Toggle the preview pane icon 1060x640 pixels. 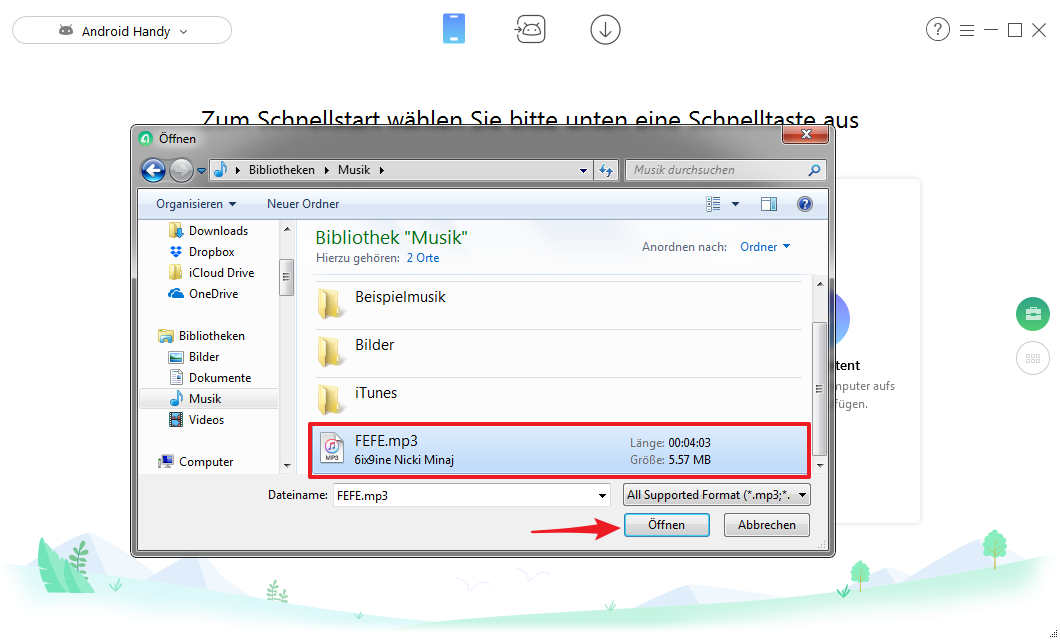[769, 204]
